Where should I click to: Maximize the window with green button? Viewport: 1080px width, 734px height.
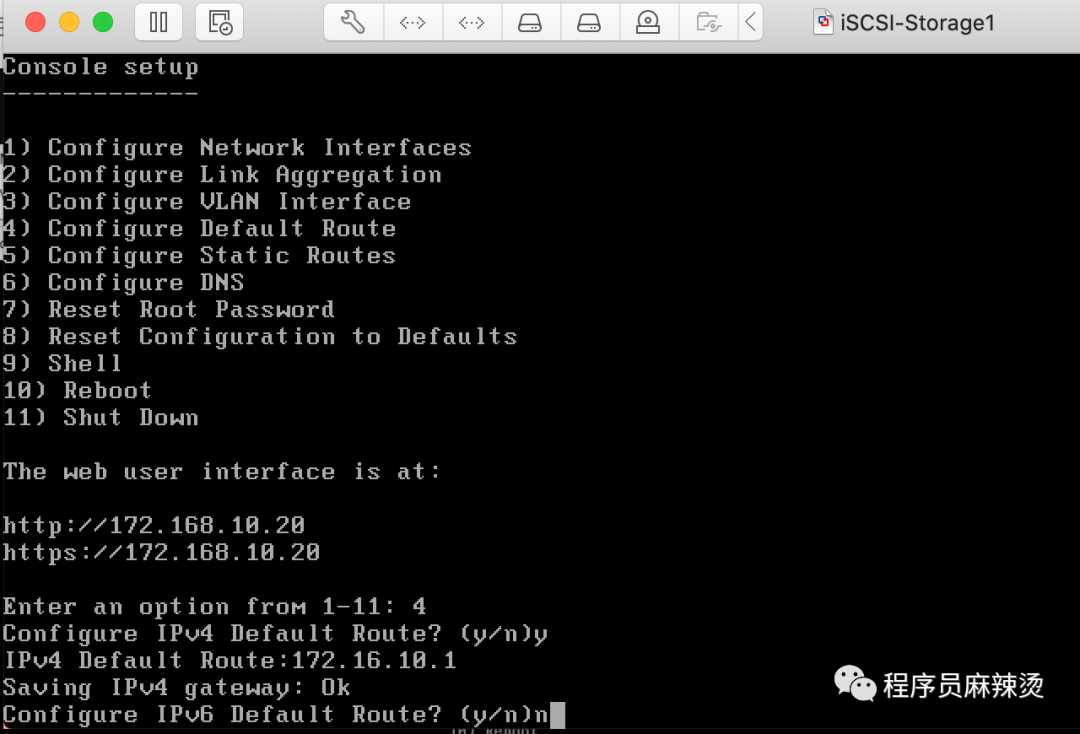click(103, 22)
